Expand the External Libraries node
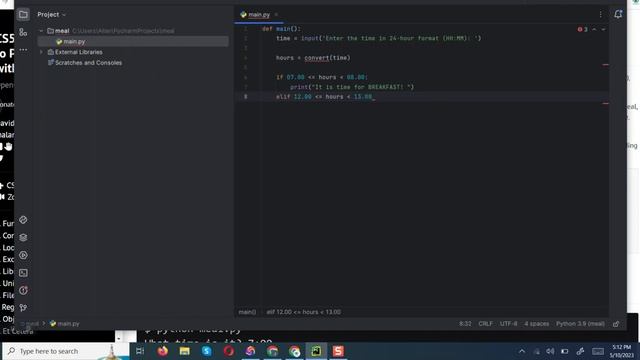640x360 pixels. pyautogui.click(x=41, y=52)
